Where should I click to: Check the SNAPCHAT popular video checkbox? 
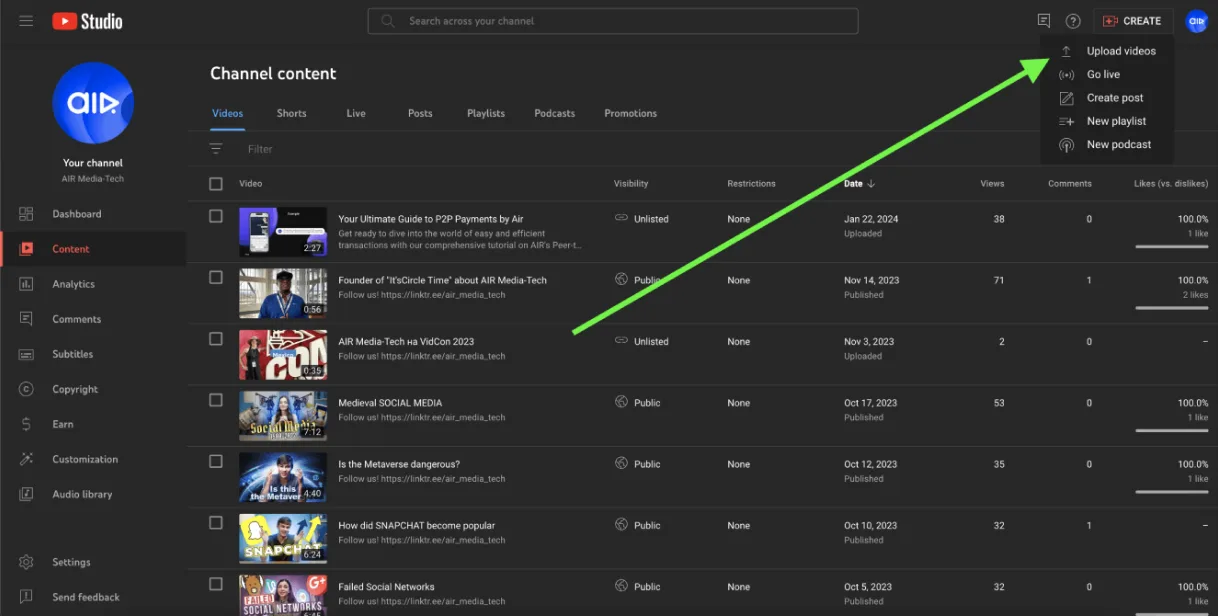tap(216, 523)
